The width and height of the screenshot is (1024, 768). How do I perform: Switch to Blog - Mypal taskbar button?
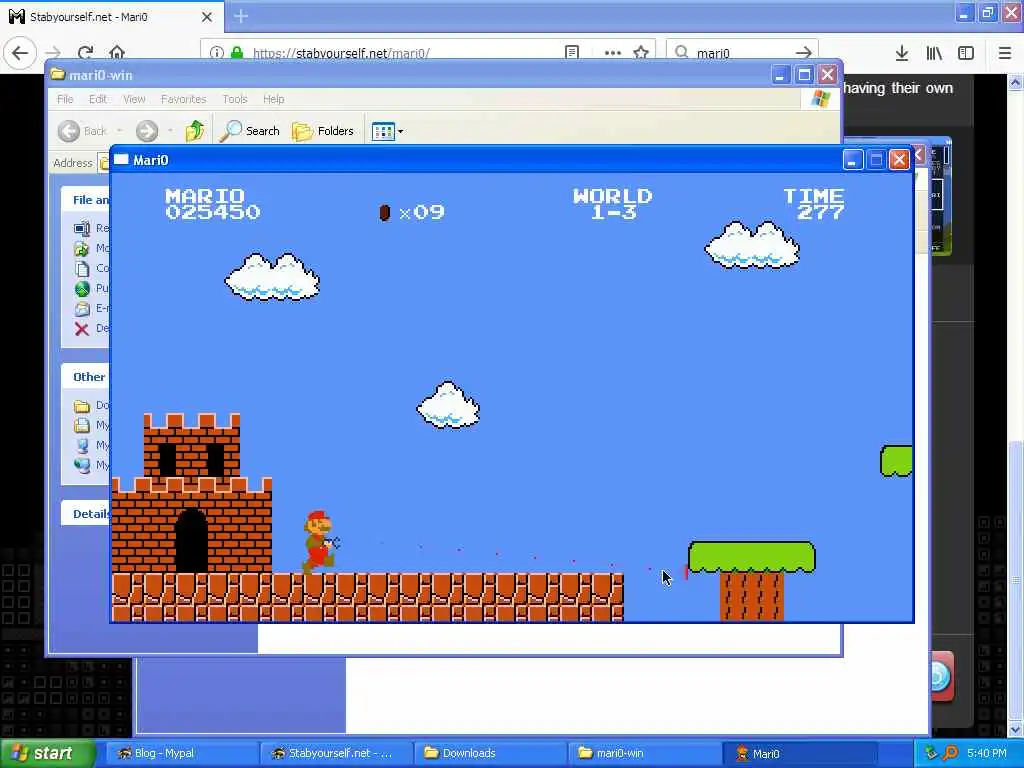180,753
